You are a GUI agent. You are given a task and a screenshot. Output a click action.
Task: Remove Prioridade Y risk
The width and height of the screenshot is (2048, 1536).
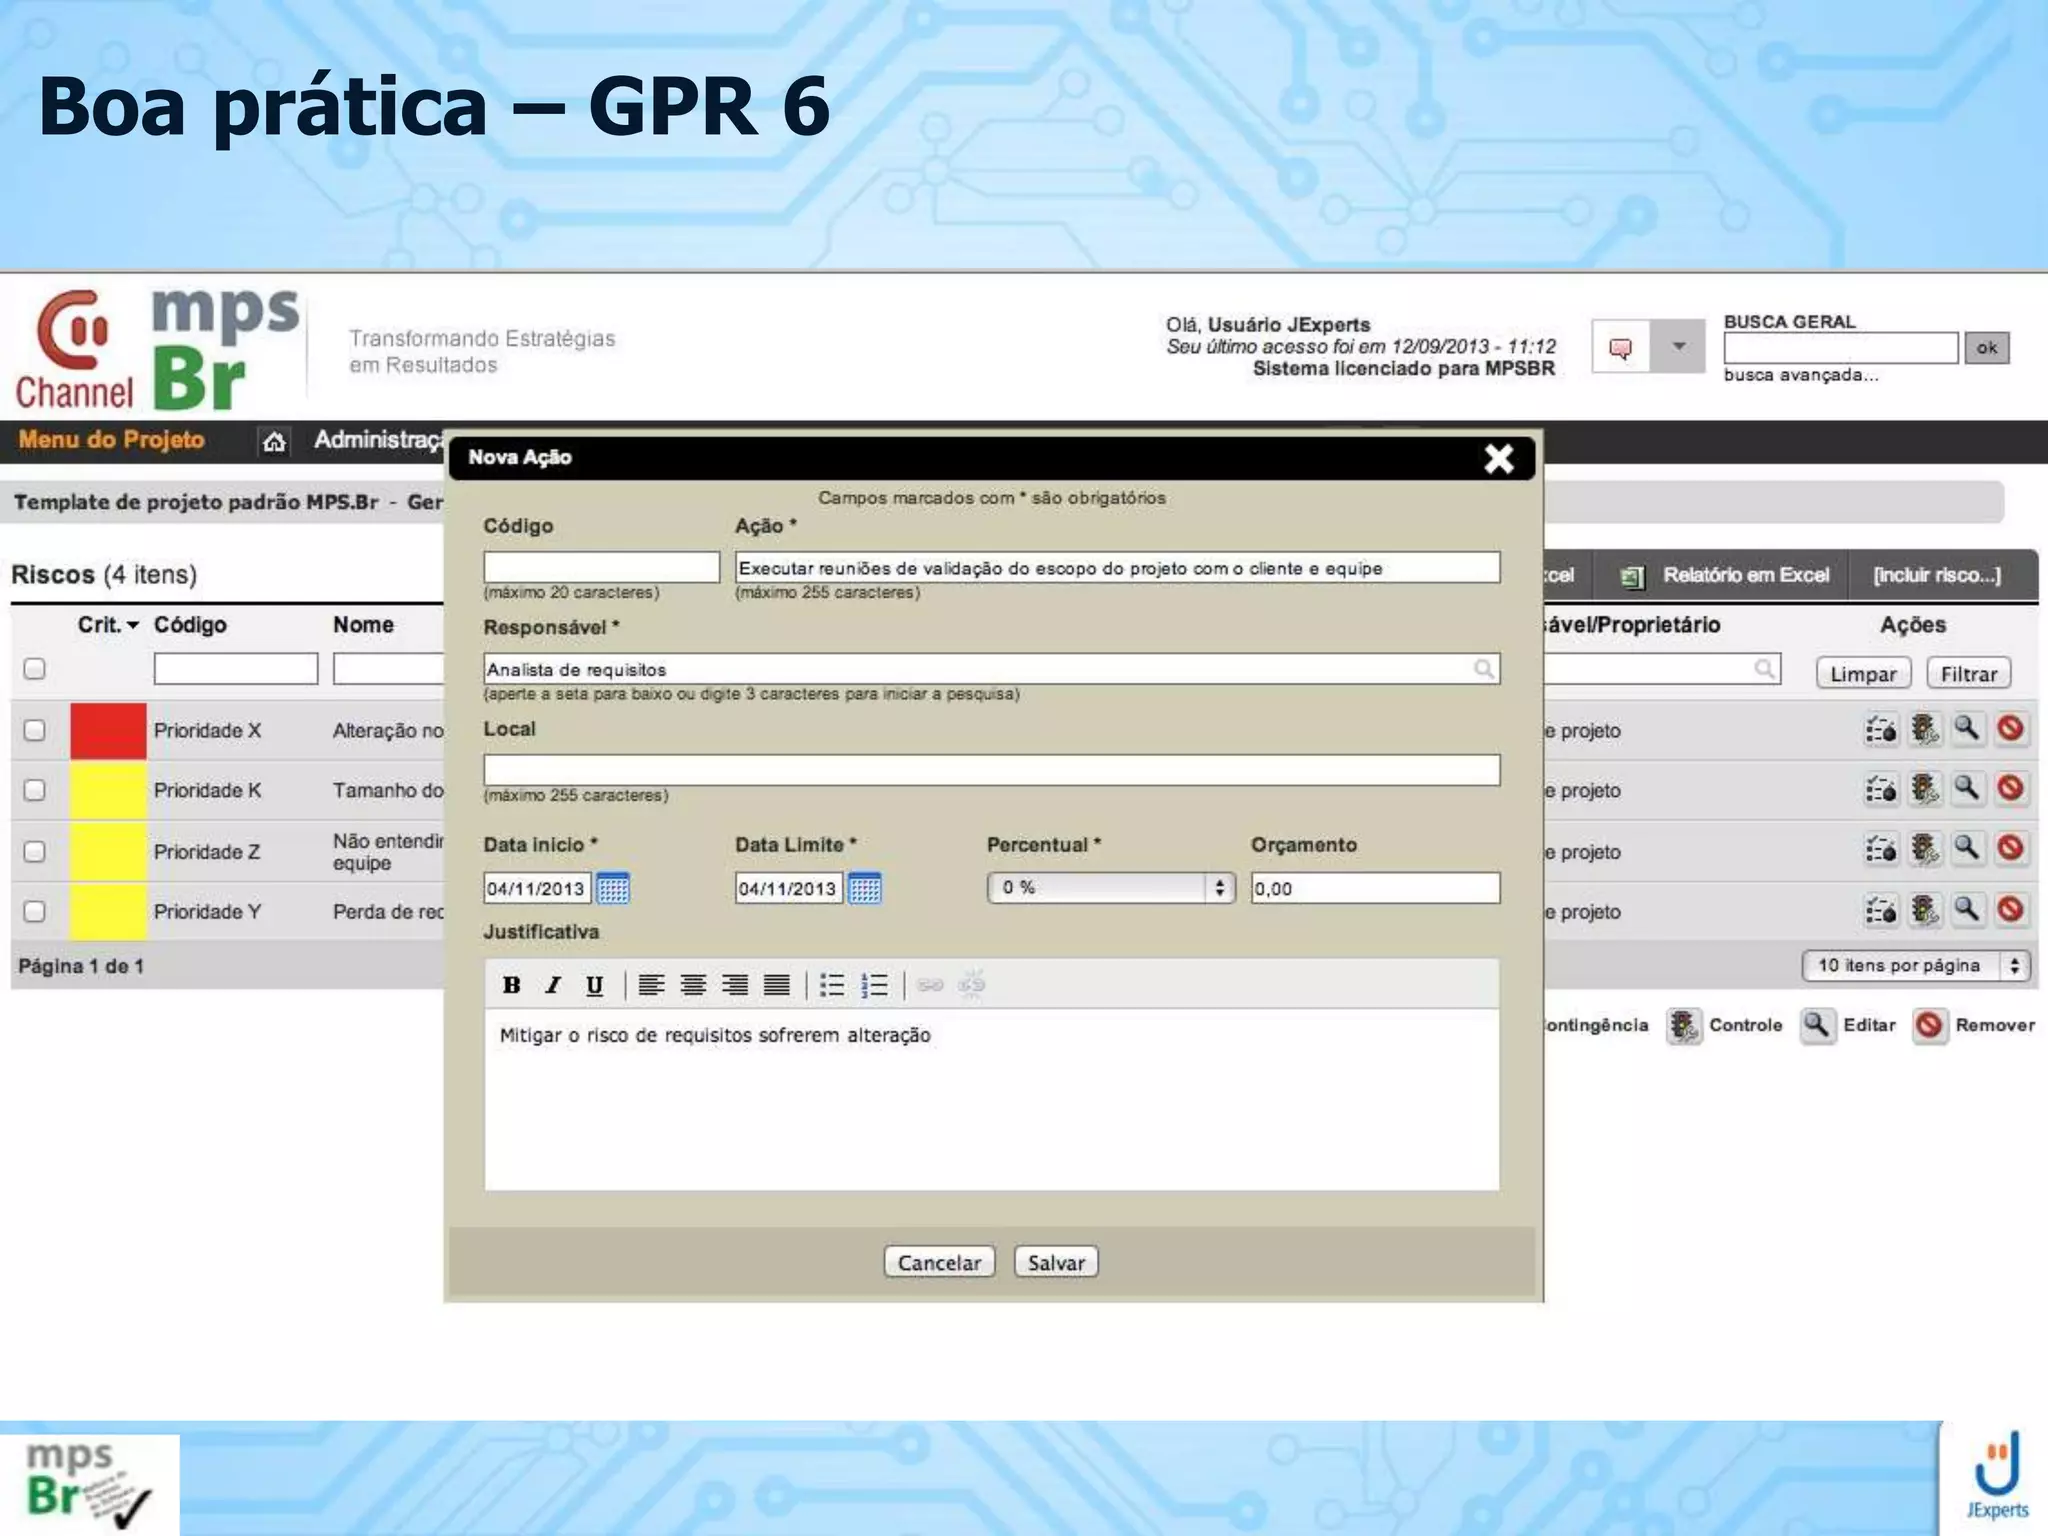coord(2010,909)
